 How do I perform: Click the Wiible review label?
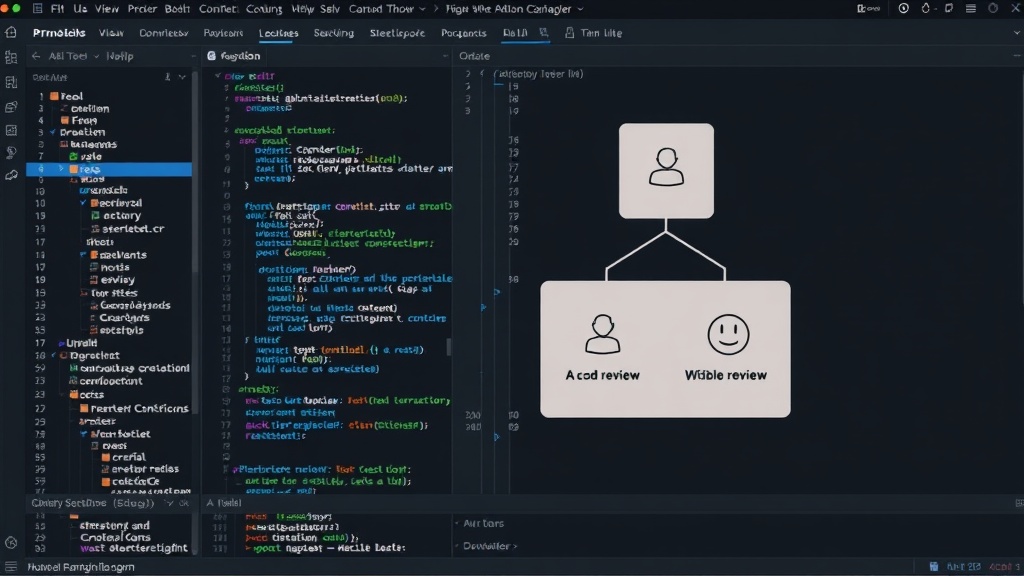[726, 375]
